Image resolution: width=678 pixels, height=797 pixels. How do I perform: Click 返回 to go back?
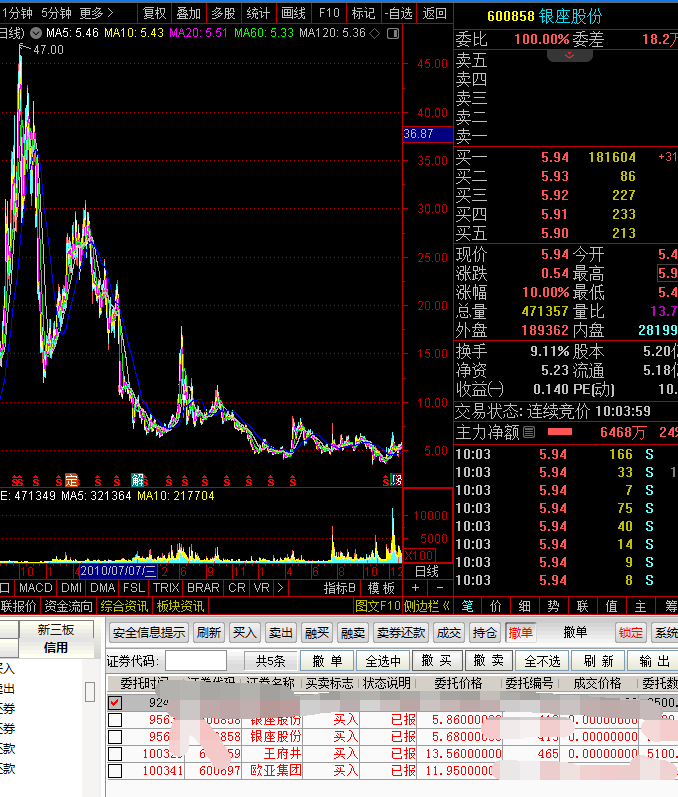pyautogui.click(x=435, y=13)
